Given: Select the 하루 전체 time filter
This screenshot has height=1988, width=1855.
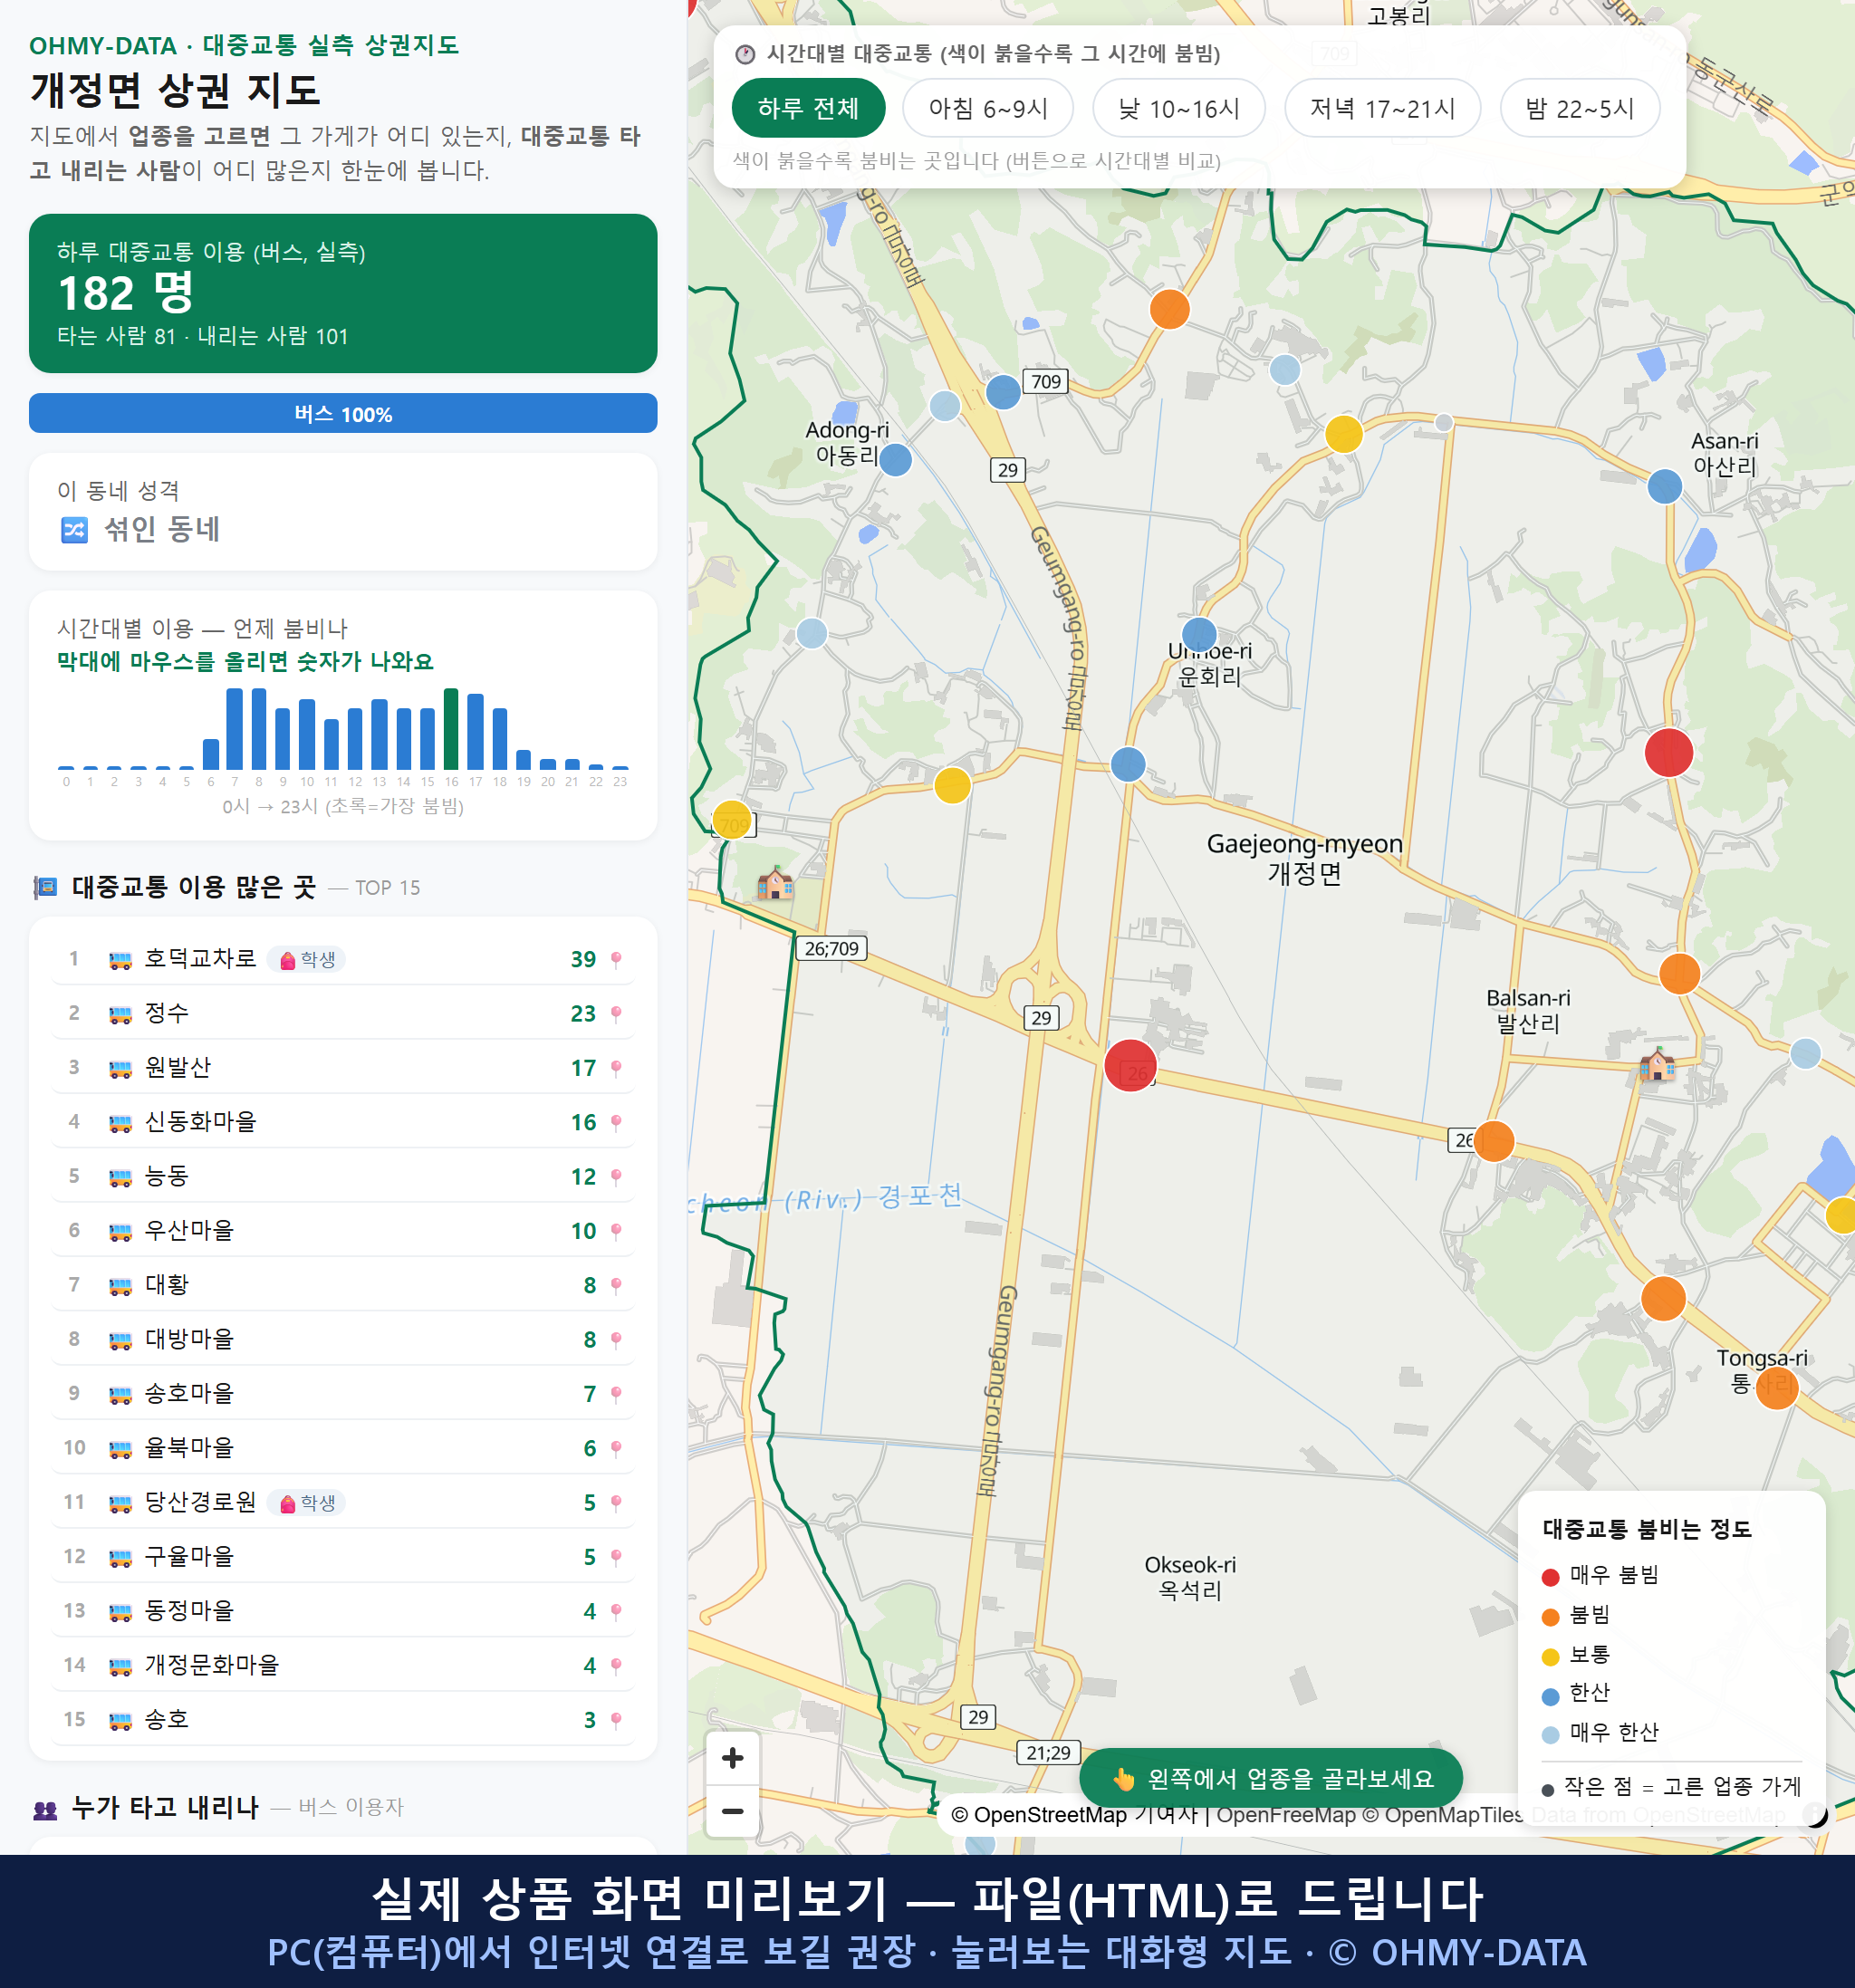Looking at the screenshot, I should pyautogui.click(x=808, y=108).
